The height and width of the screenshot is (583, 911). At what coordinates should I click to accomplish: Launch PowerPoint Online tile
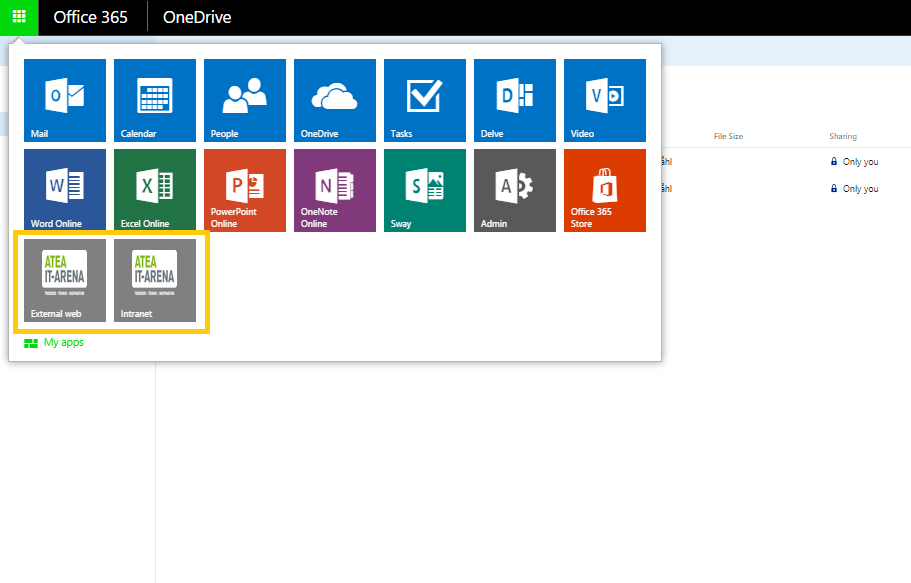point(245,190)
